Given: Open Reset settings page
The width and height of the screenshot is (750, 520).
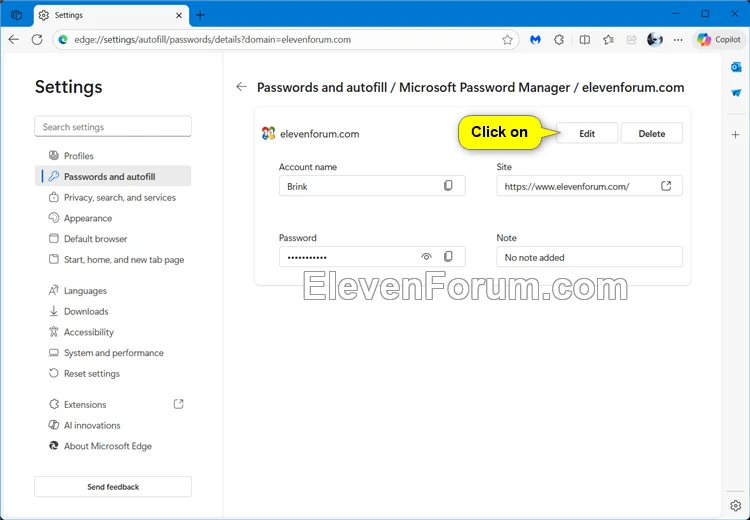Looking at the screenshot, I should pos(113,373).
